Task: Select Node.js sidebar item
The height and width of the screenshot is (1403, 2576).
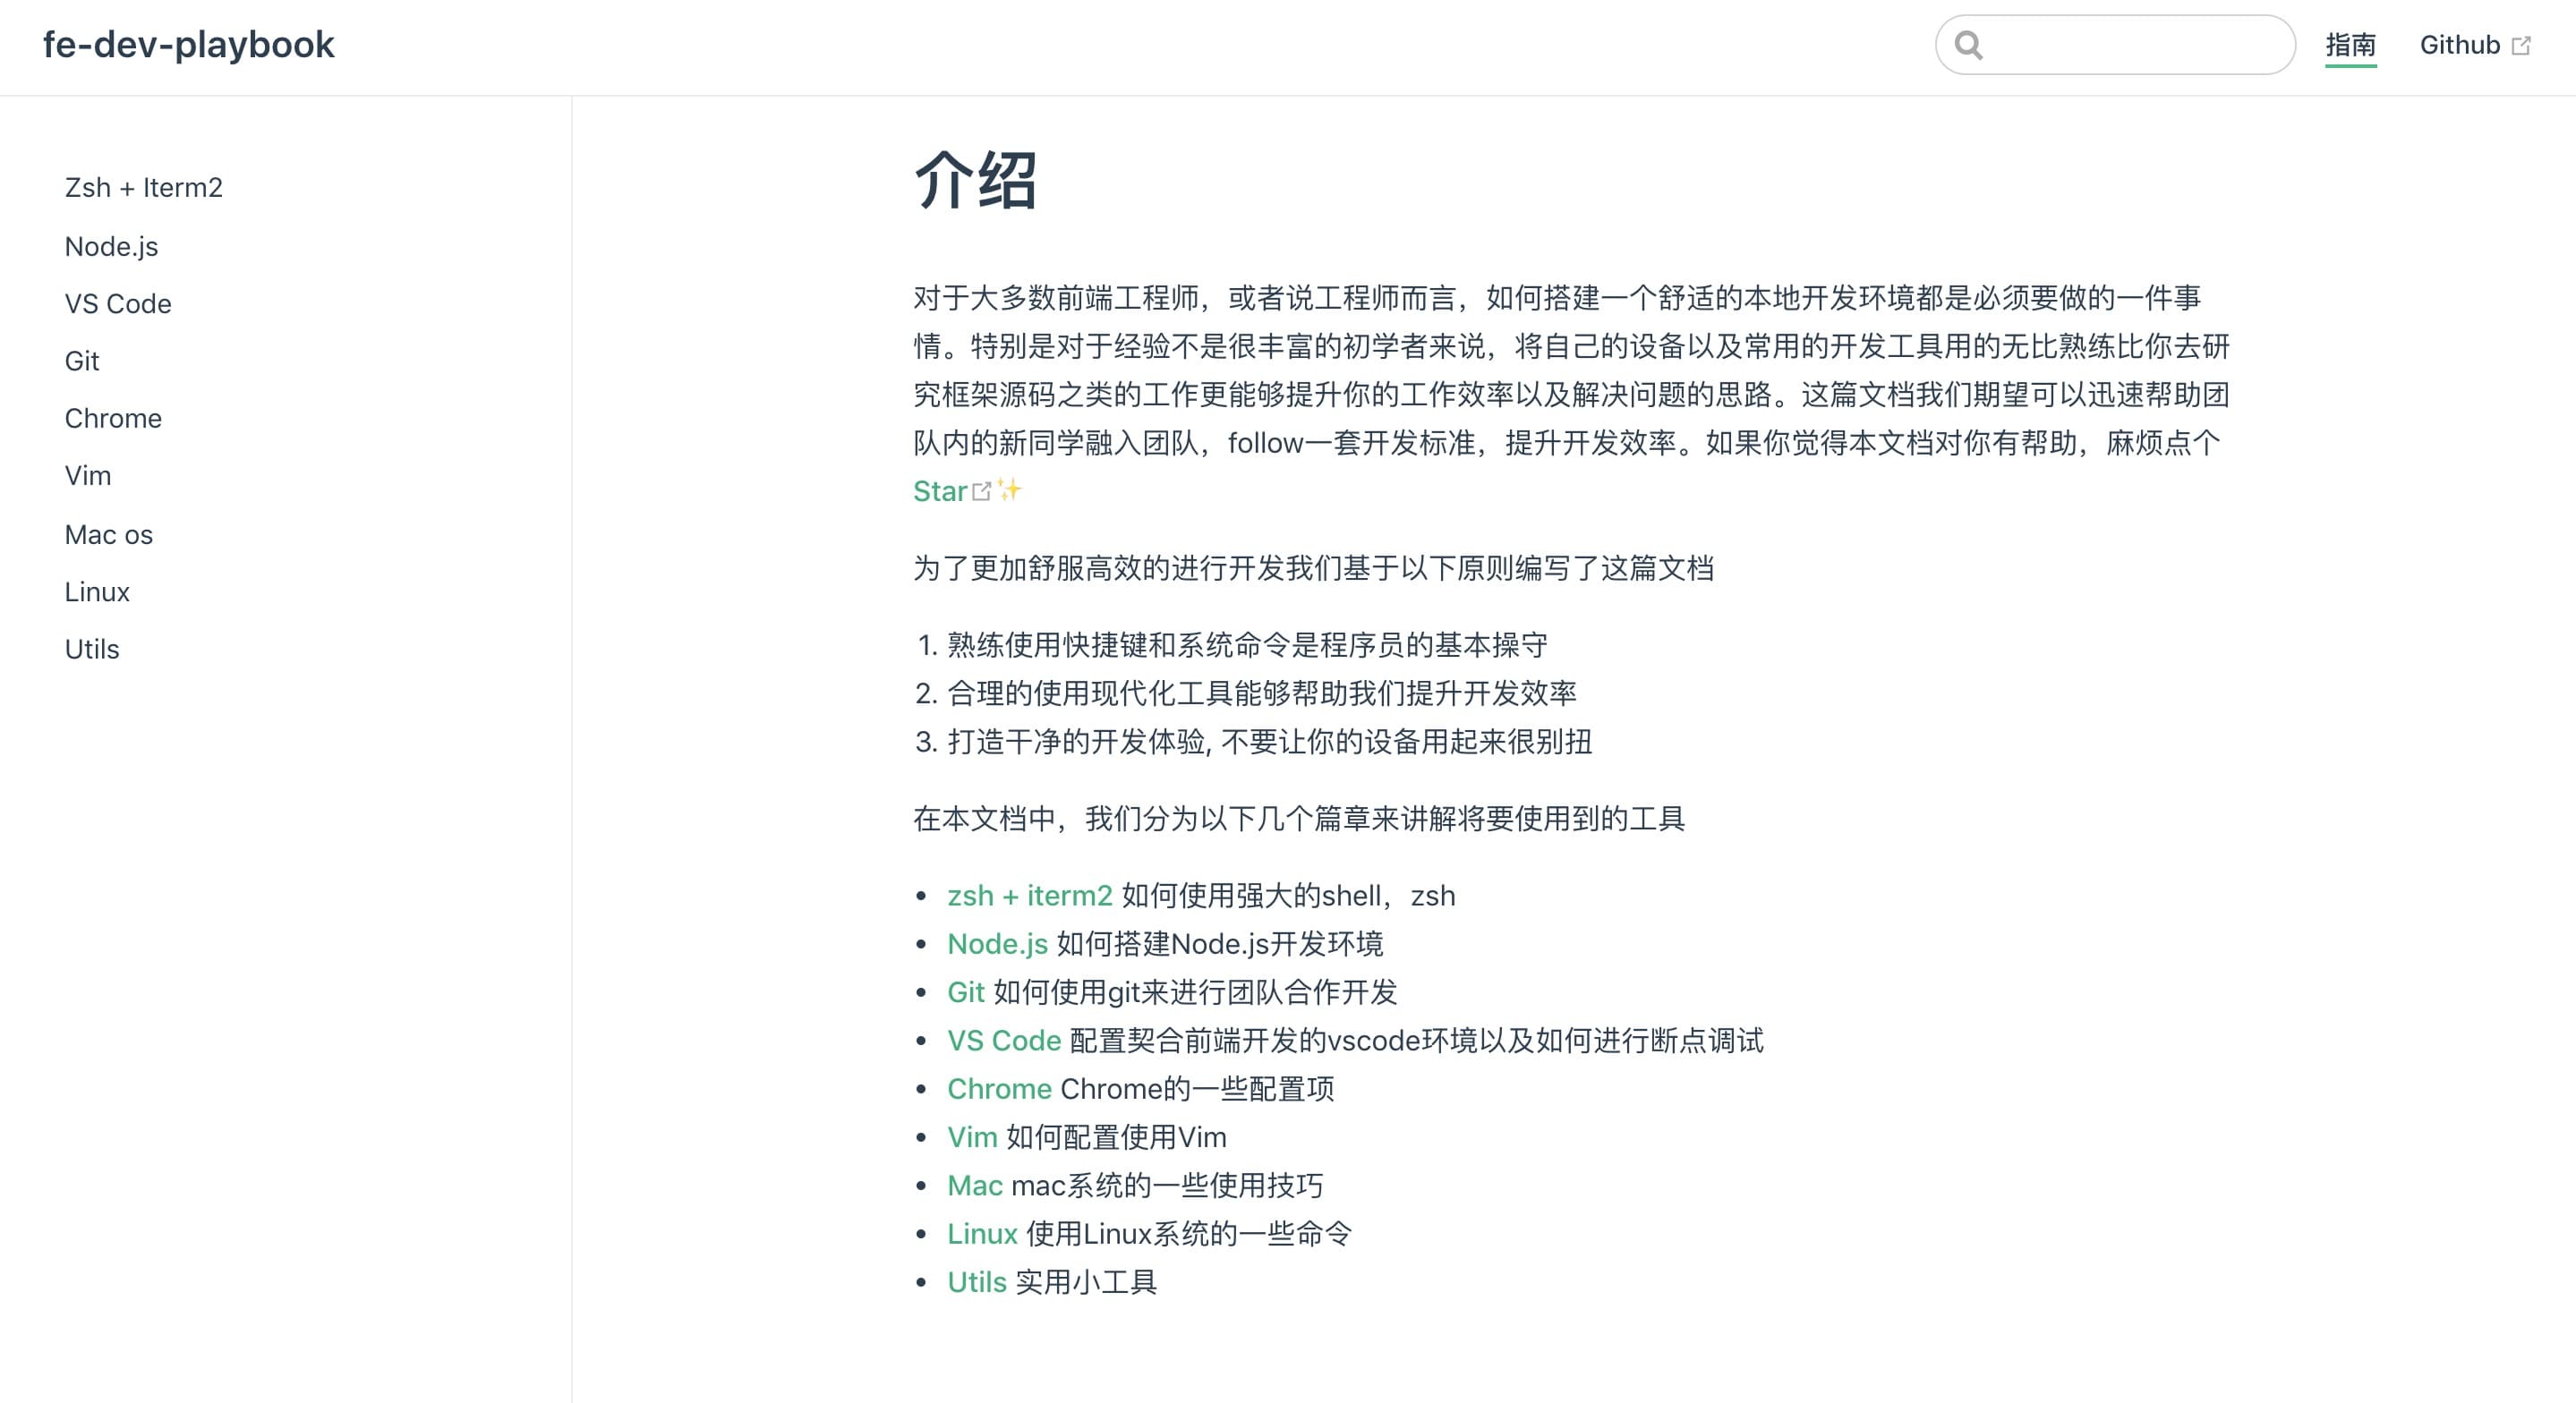Action: pyautogui.click(x=111, y=246)
